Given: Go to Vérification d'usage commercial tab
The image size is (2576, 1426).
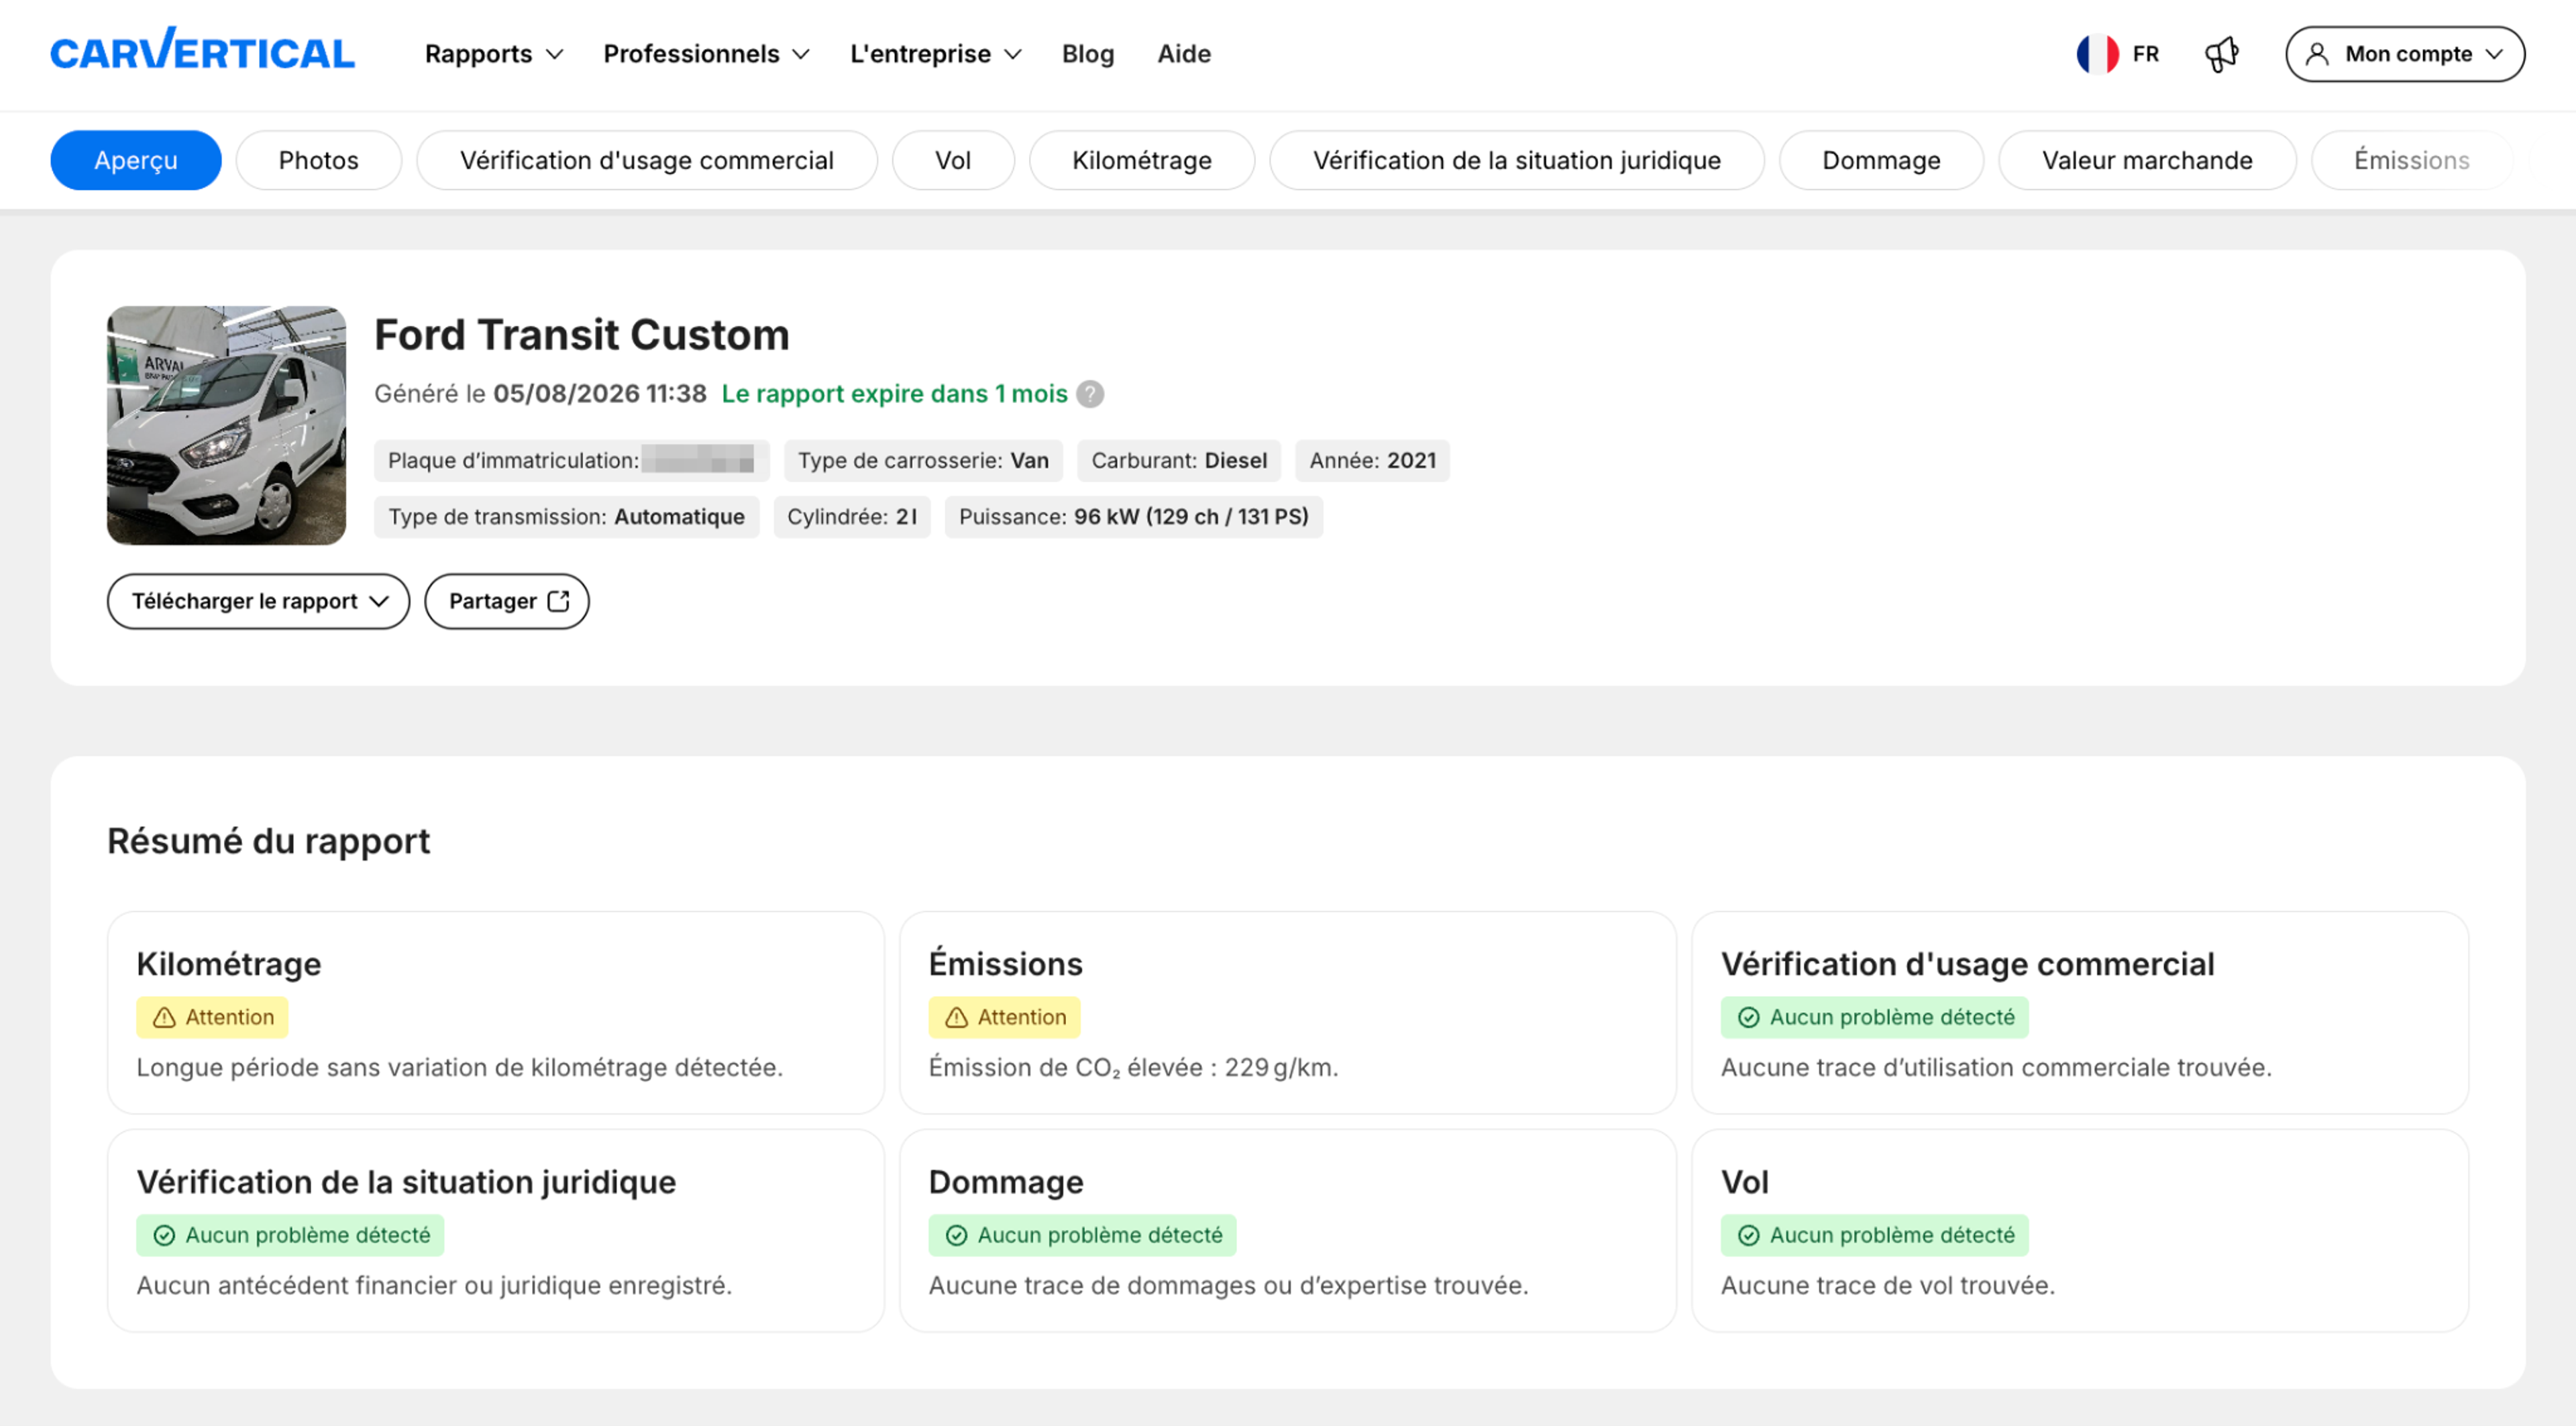Looking at the screenshot, I should [x=646, y=160].
